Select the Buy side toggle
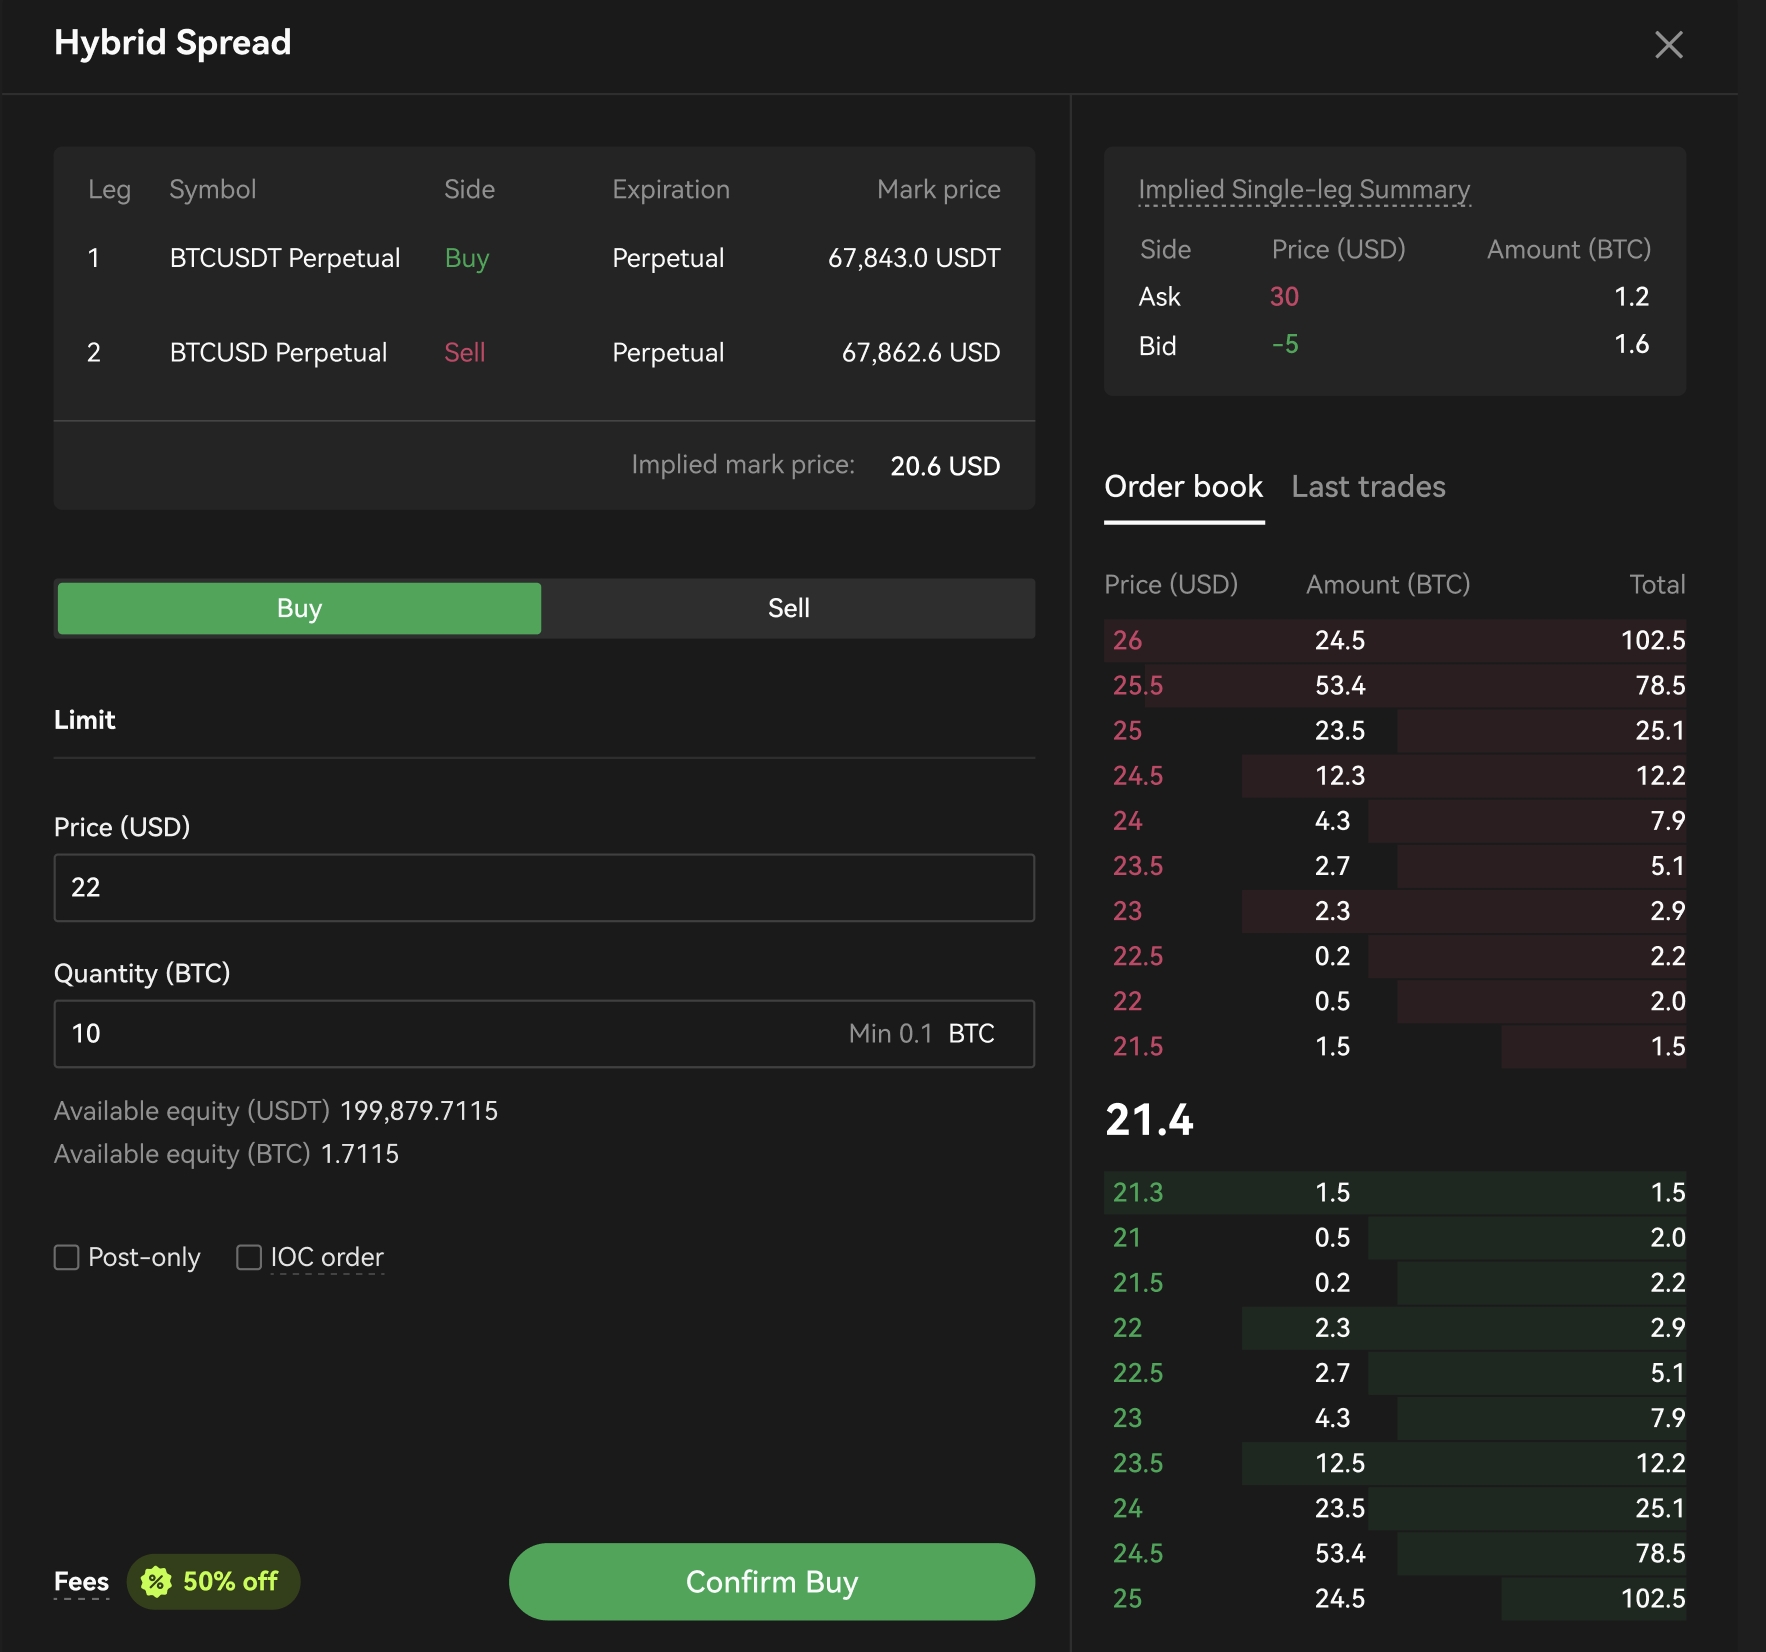 (x=299, y=608)
